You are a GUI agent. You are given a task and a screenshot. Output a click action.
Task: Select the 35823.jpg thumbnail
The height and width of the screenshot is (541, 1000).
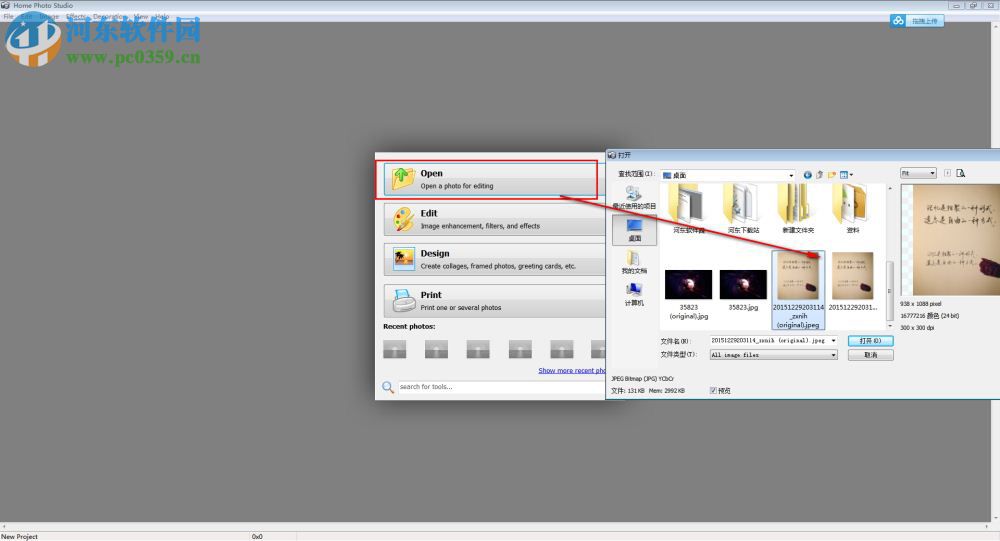(743, 285)
